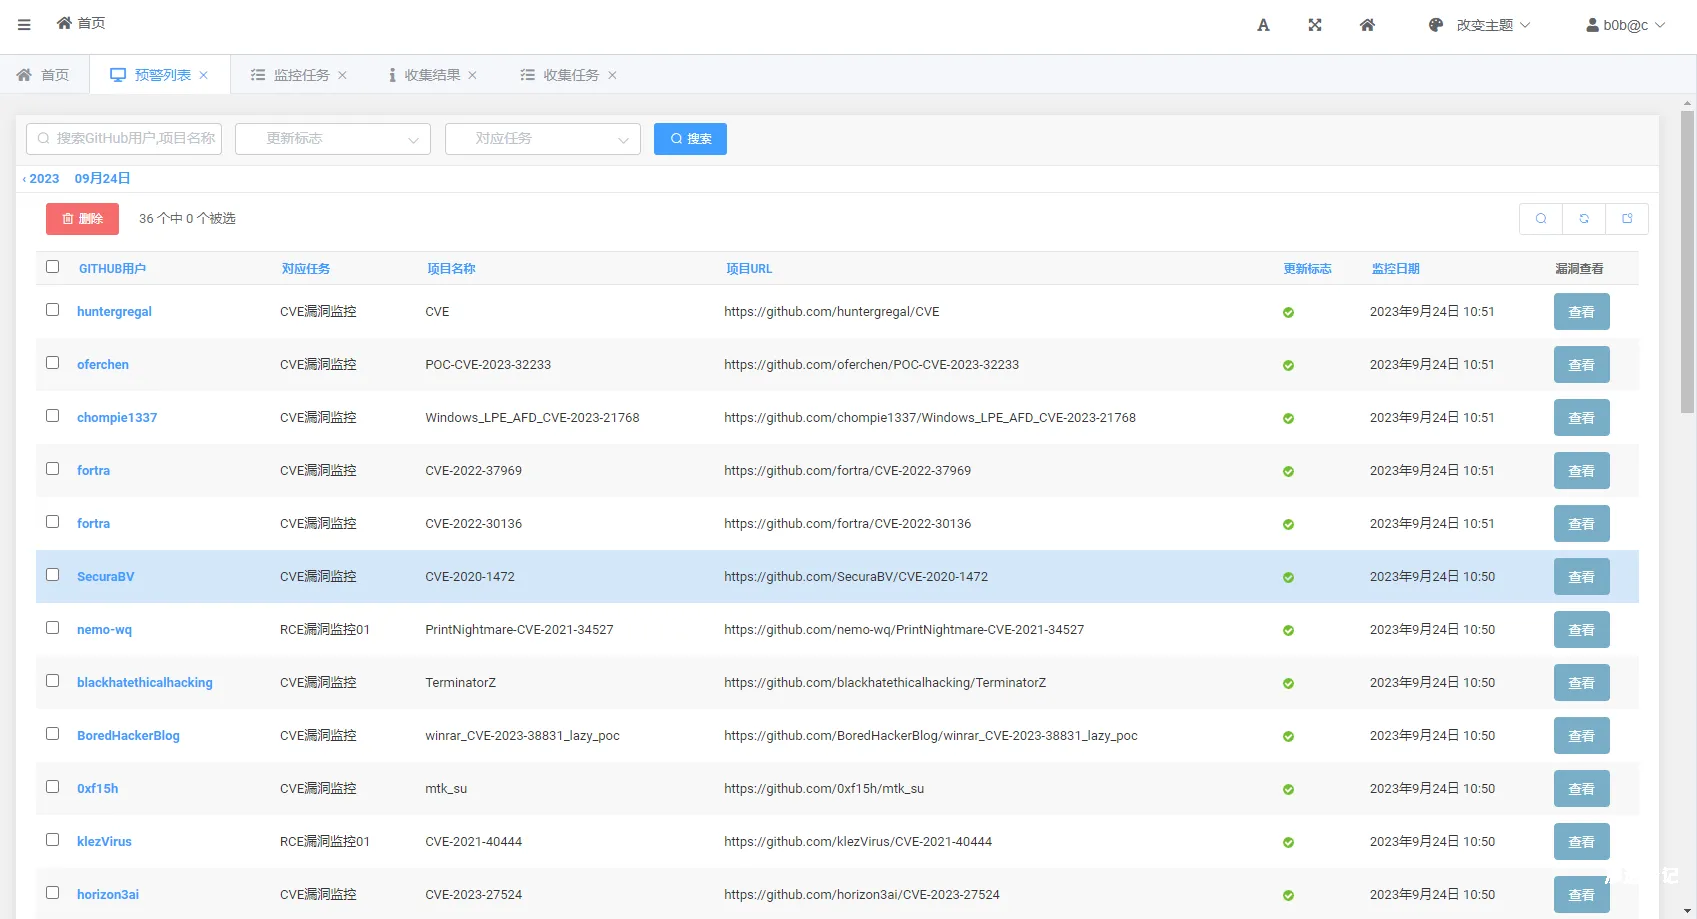1697x919 pixels.
Task: Tick the checkbox for huntergregal row
Action: pyautogui.click(x=53, y=310)
